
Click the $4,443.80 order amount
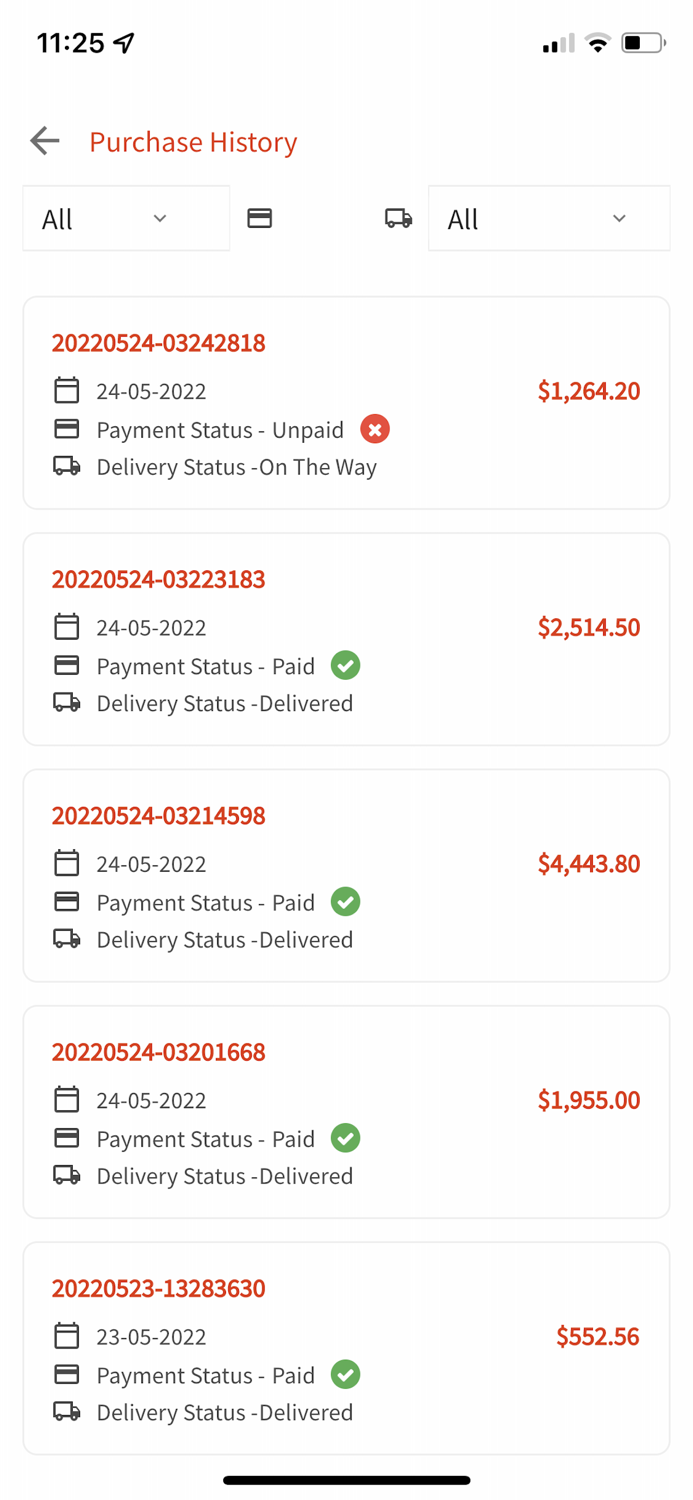pyautogui.click(x=588, y=863)
